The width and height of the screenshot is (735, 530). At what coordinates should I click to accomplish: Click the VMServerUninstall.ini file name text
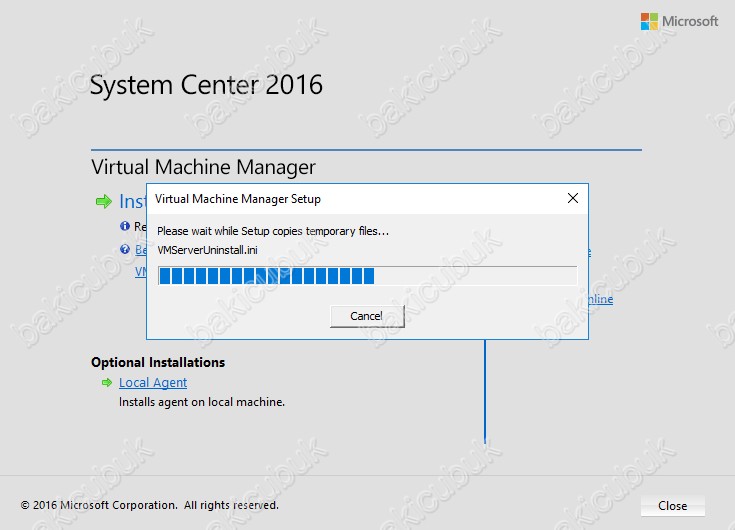(207, 250)
